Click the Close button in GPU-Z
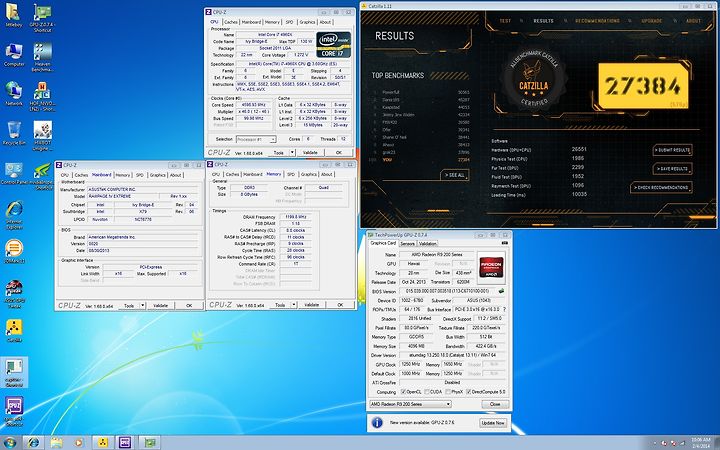 pyautogui.click(x=495, y=404)
